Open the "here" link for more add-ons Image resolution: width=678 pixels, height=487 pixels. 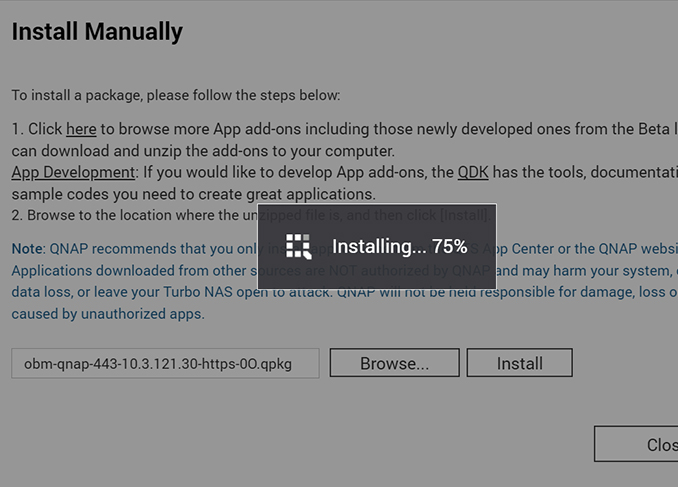point(81,129)
